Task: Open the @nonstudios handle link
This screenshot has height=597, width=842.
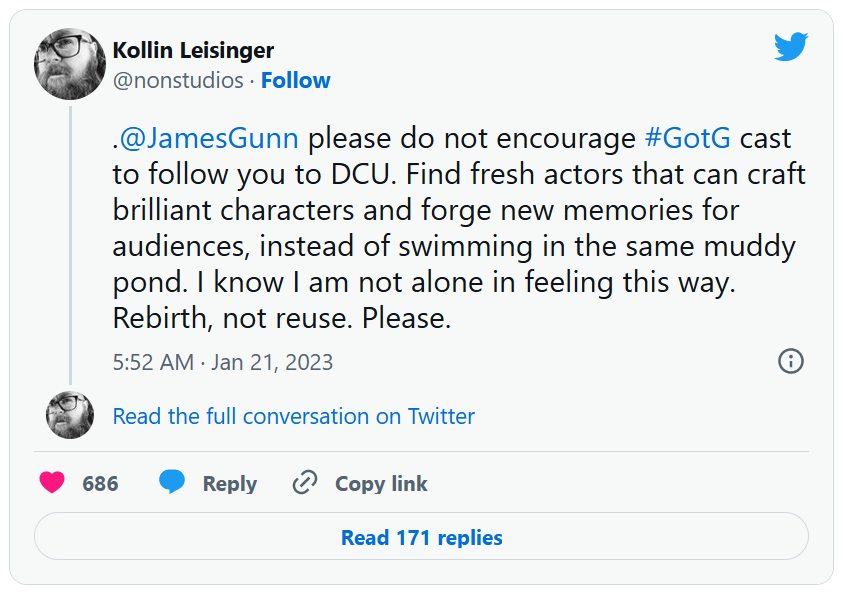Action: tap(178, 81)
